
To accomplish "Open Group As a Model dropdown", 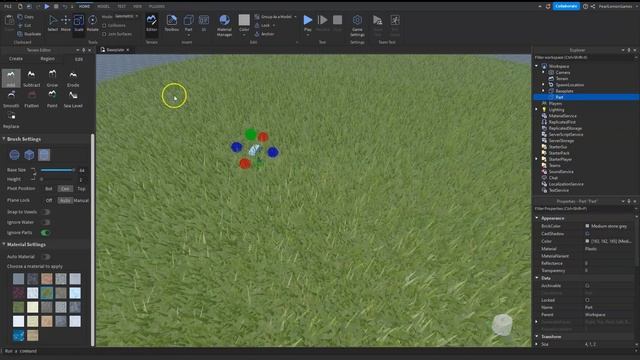I will [x=296, y=17].
